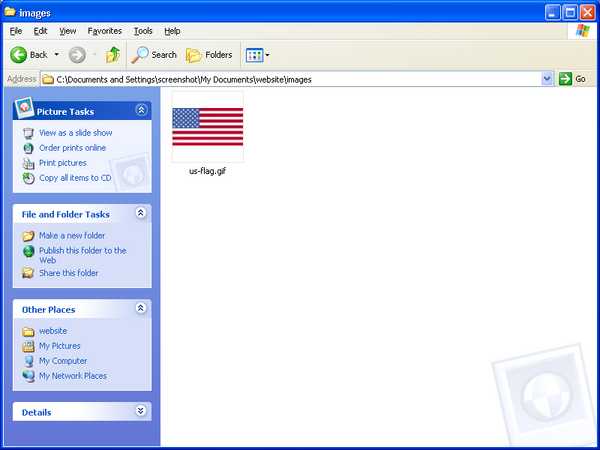Open the Views button menu

click(258, 55)
